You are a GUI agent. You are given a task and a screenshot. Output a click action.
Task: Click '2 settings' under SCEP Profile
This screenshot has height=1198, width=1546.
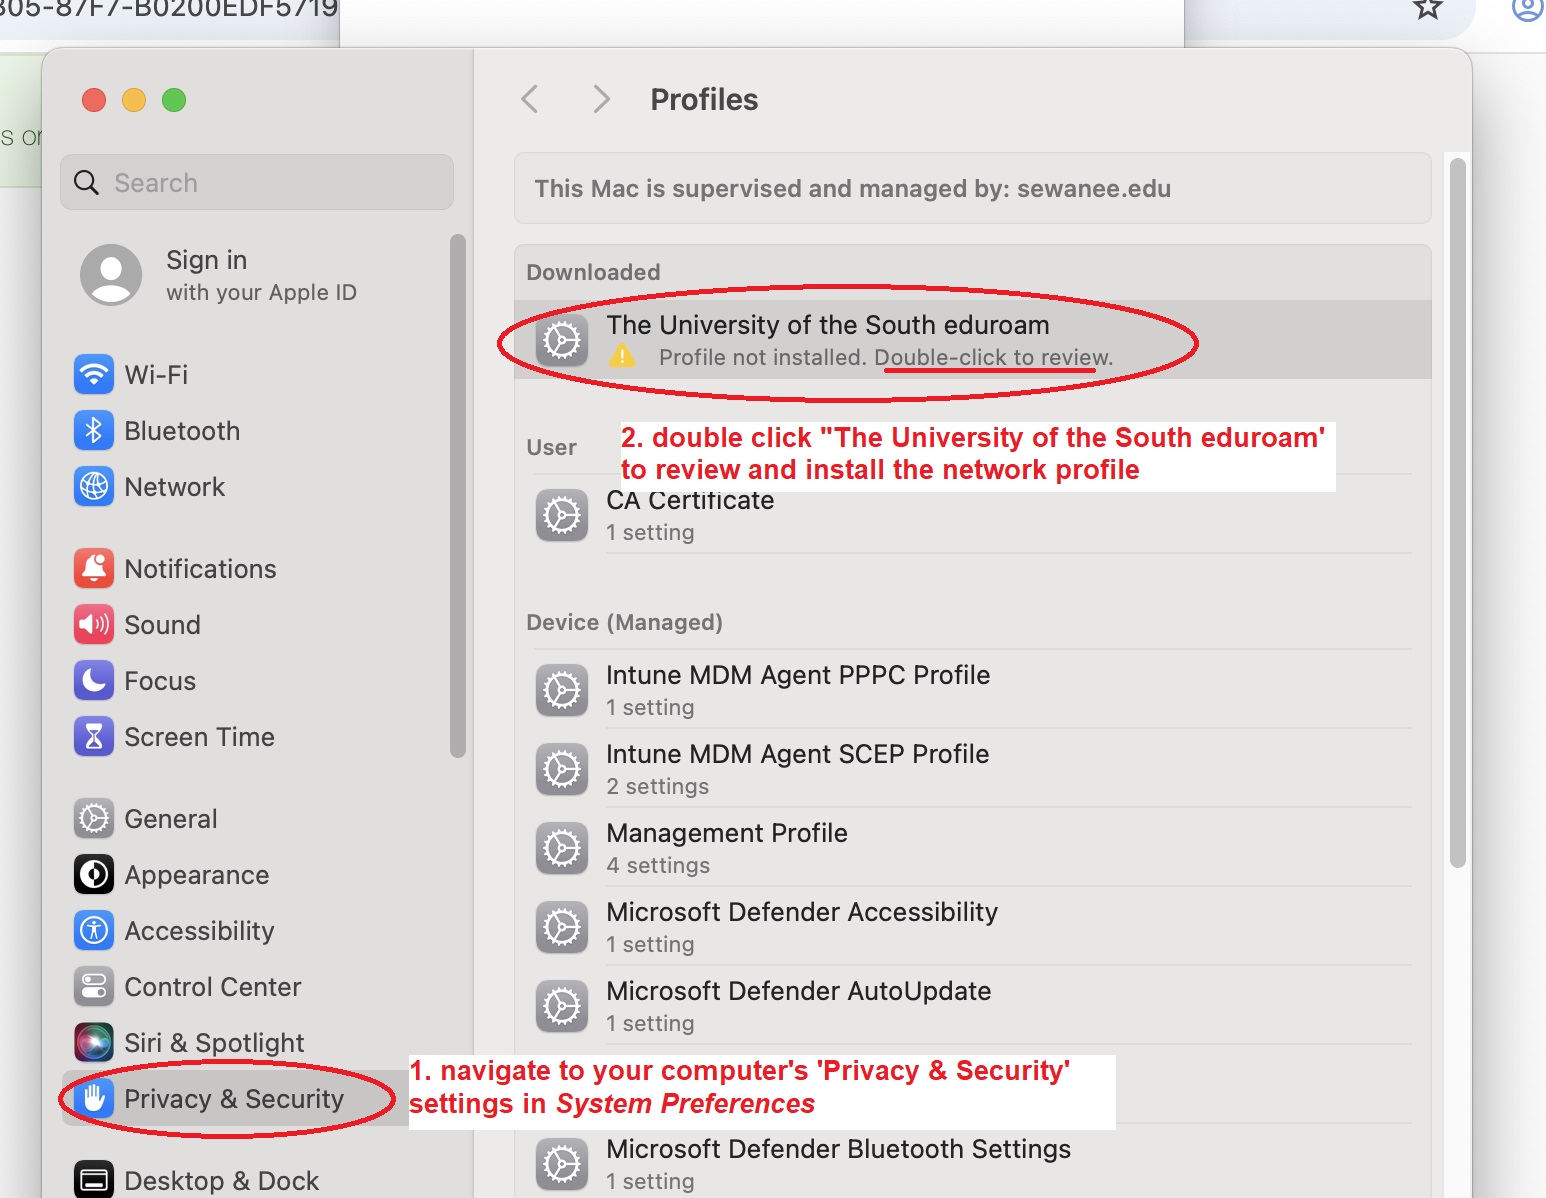tap(657, 786)
